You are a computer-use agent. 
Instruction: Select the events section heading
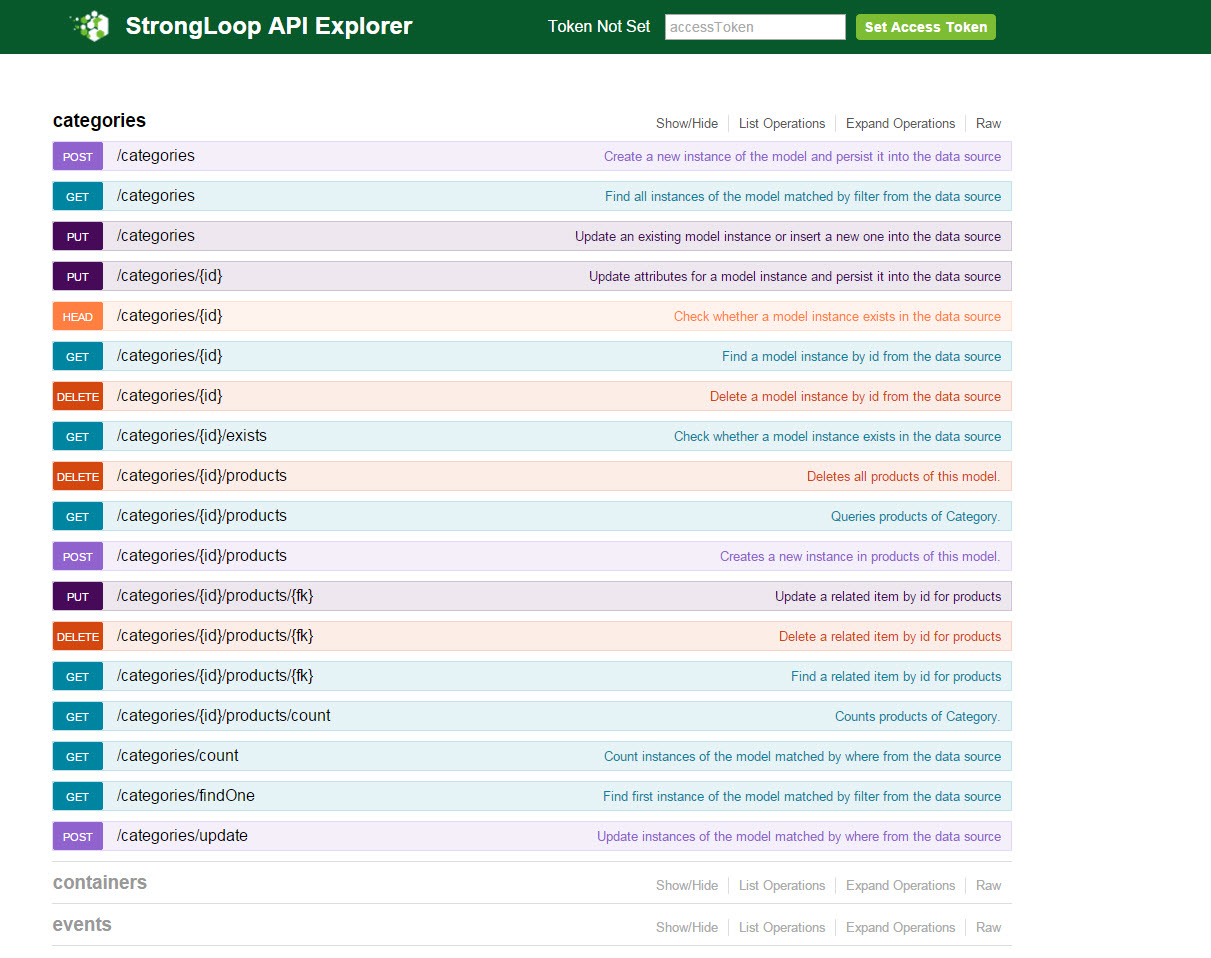(x=82, y=925)
